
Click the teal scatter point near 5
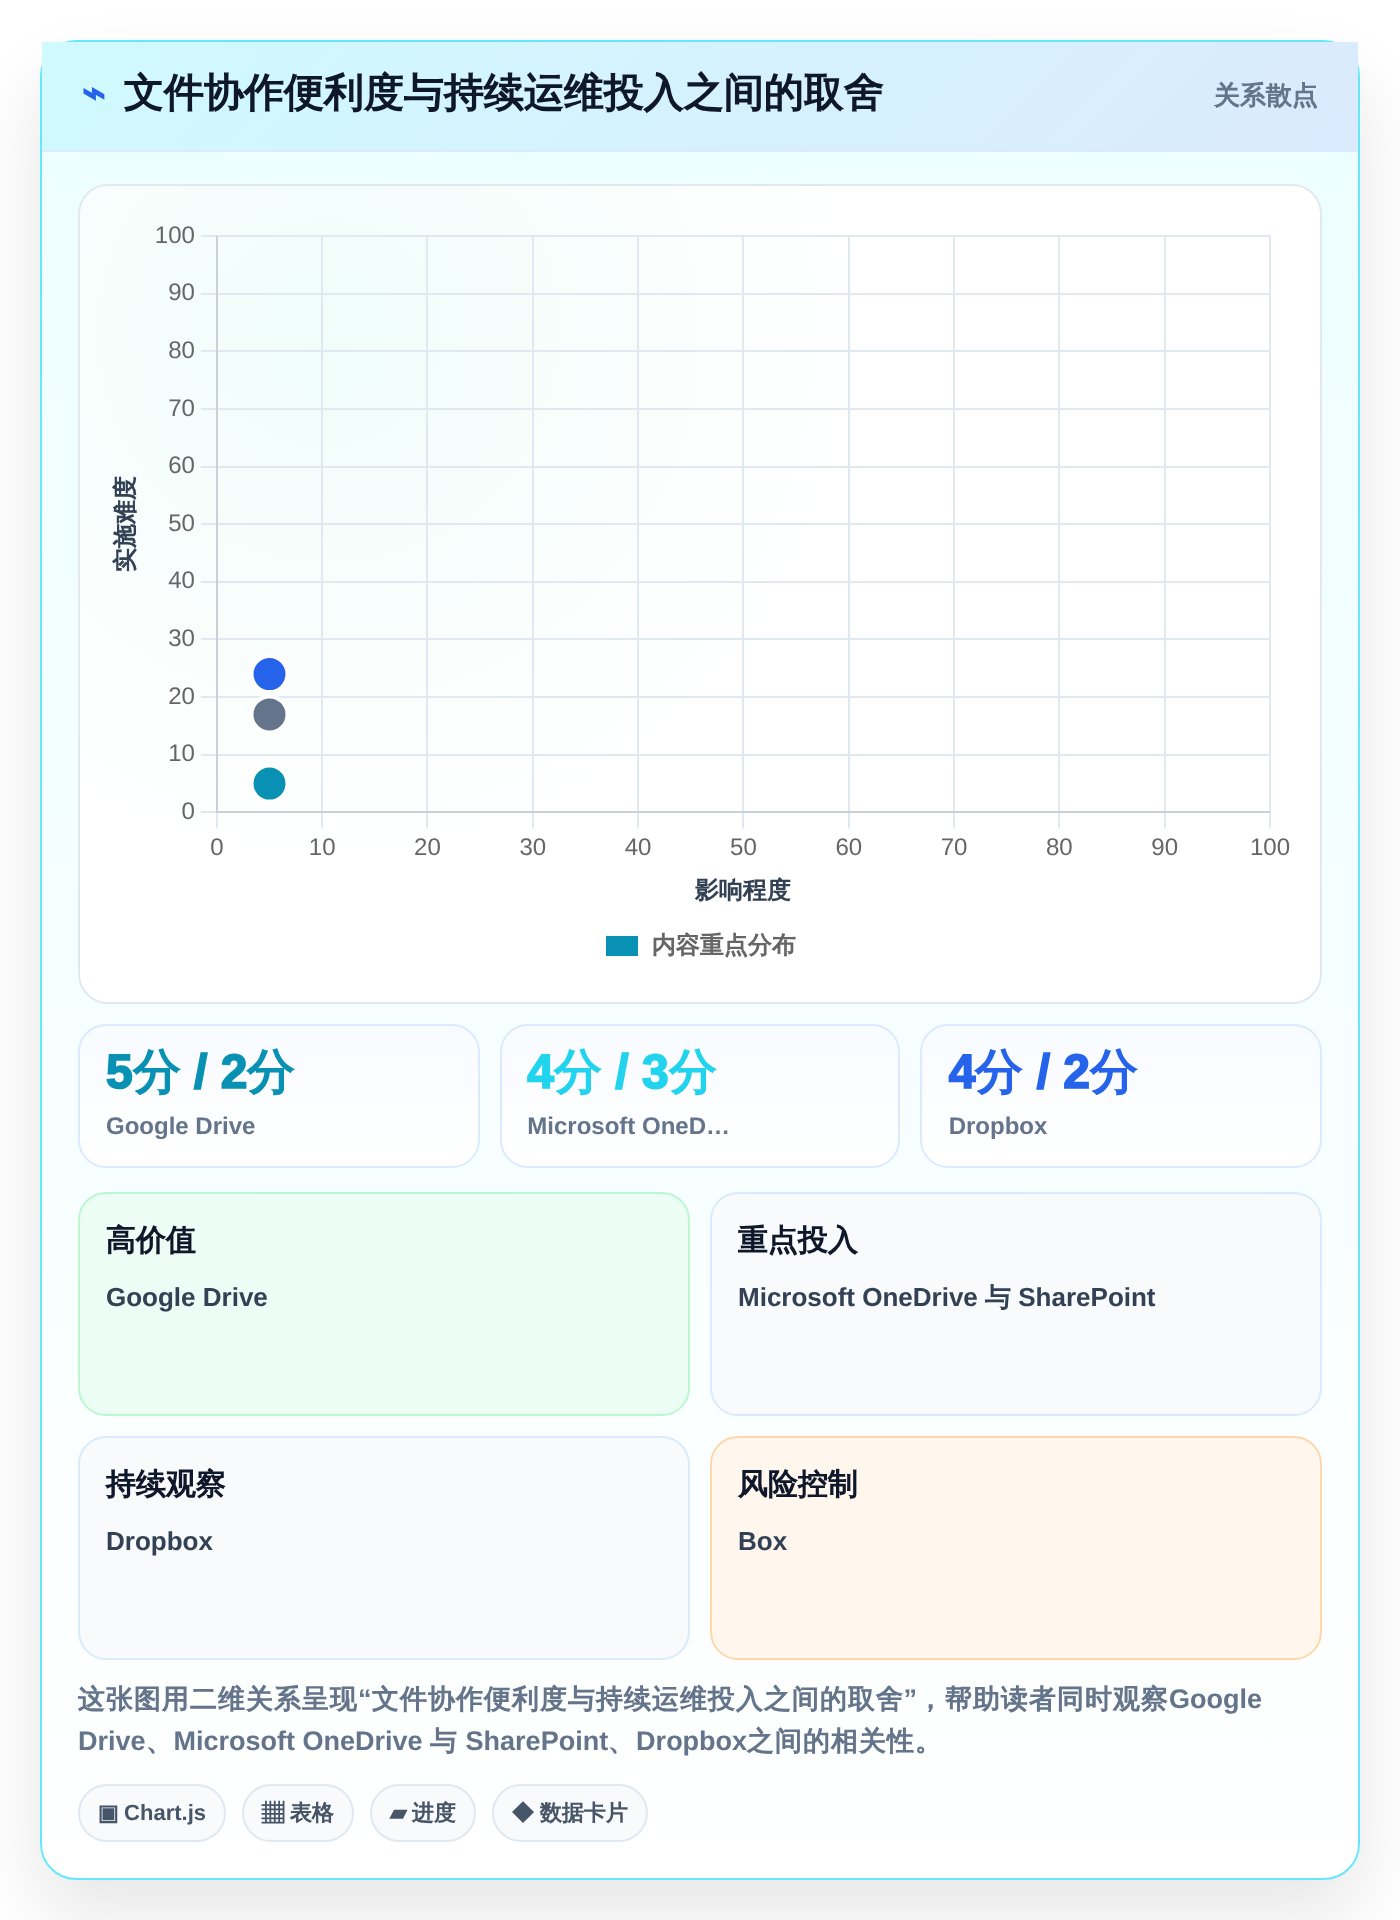pyautogui.click(x=269, y=783)
